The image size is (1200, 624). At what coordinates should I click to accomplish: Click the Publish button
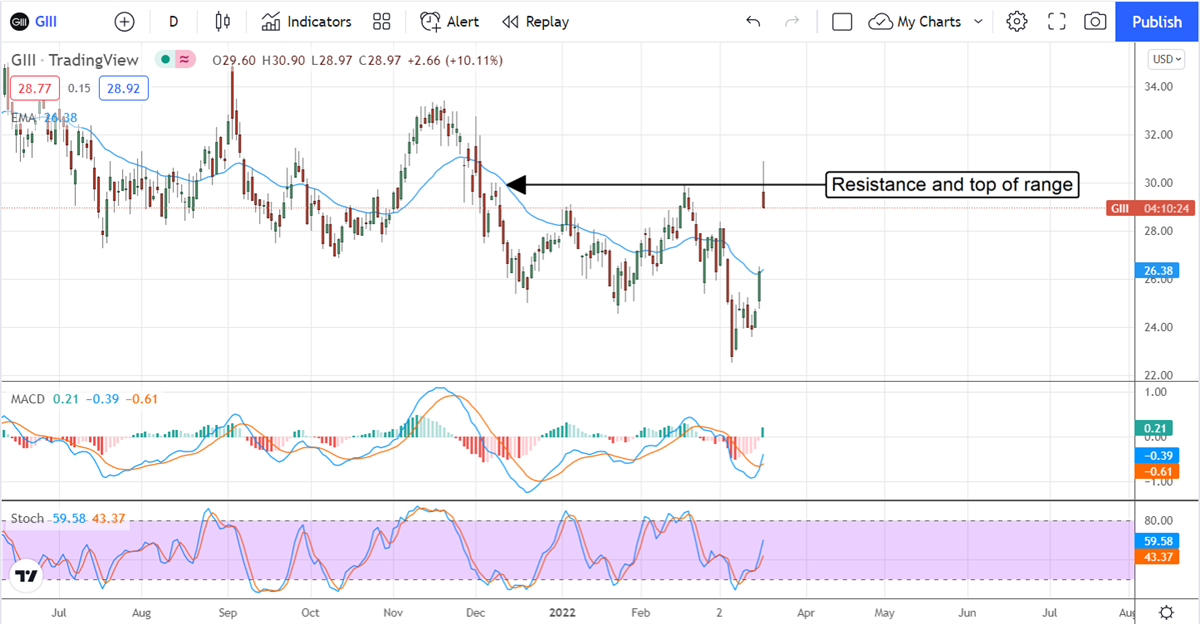tap(1157, 21)
